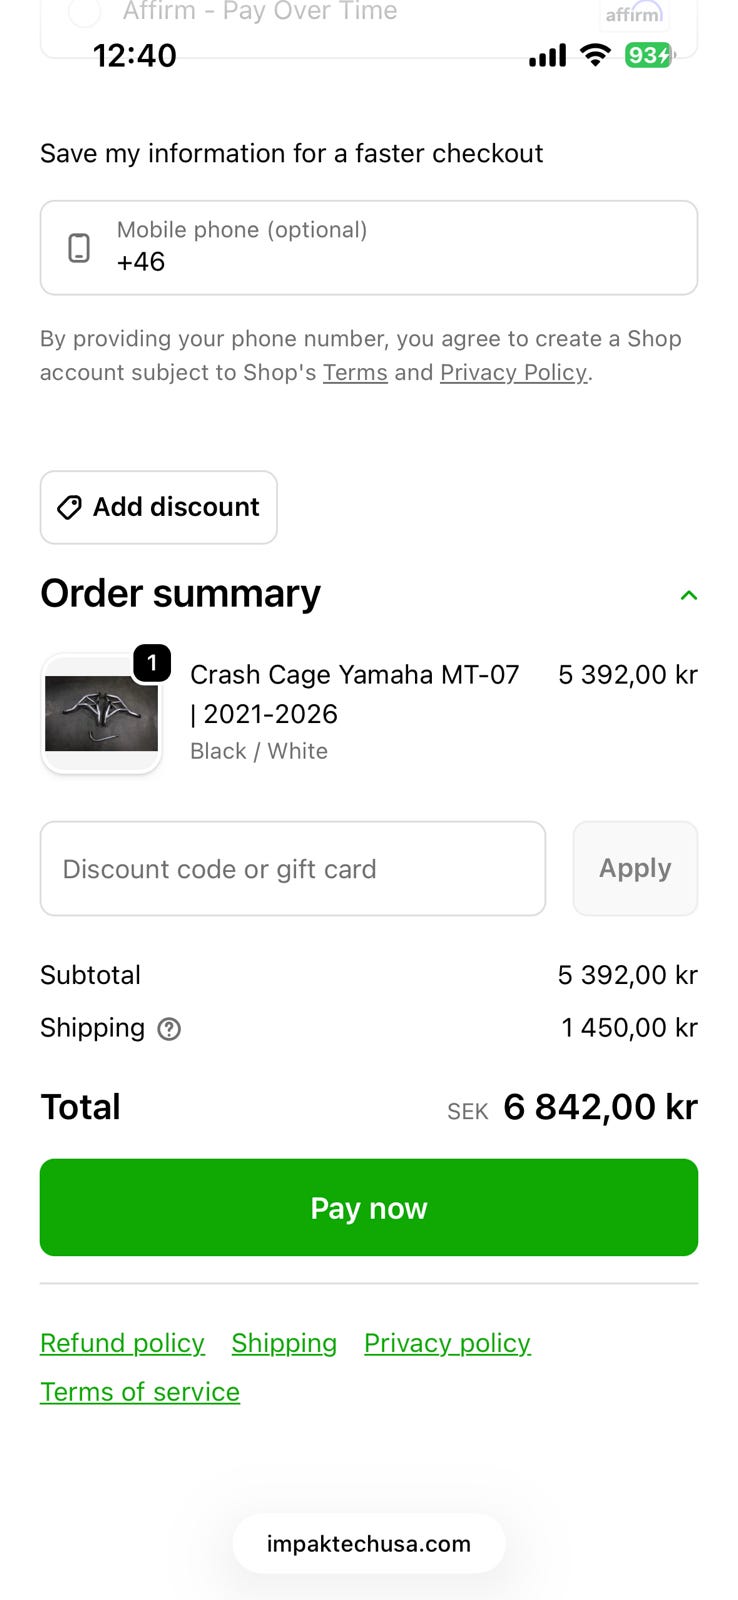
Task: Open the Refund policy footer link
Action: [x=122, y=1343]
